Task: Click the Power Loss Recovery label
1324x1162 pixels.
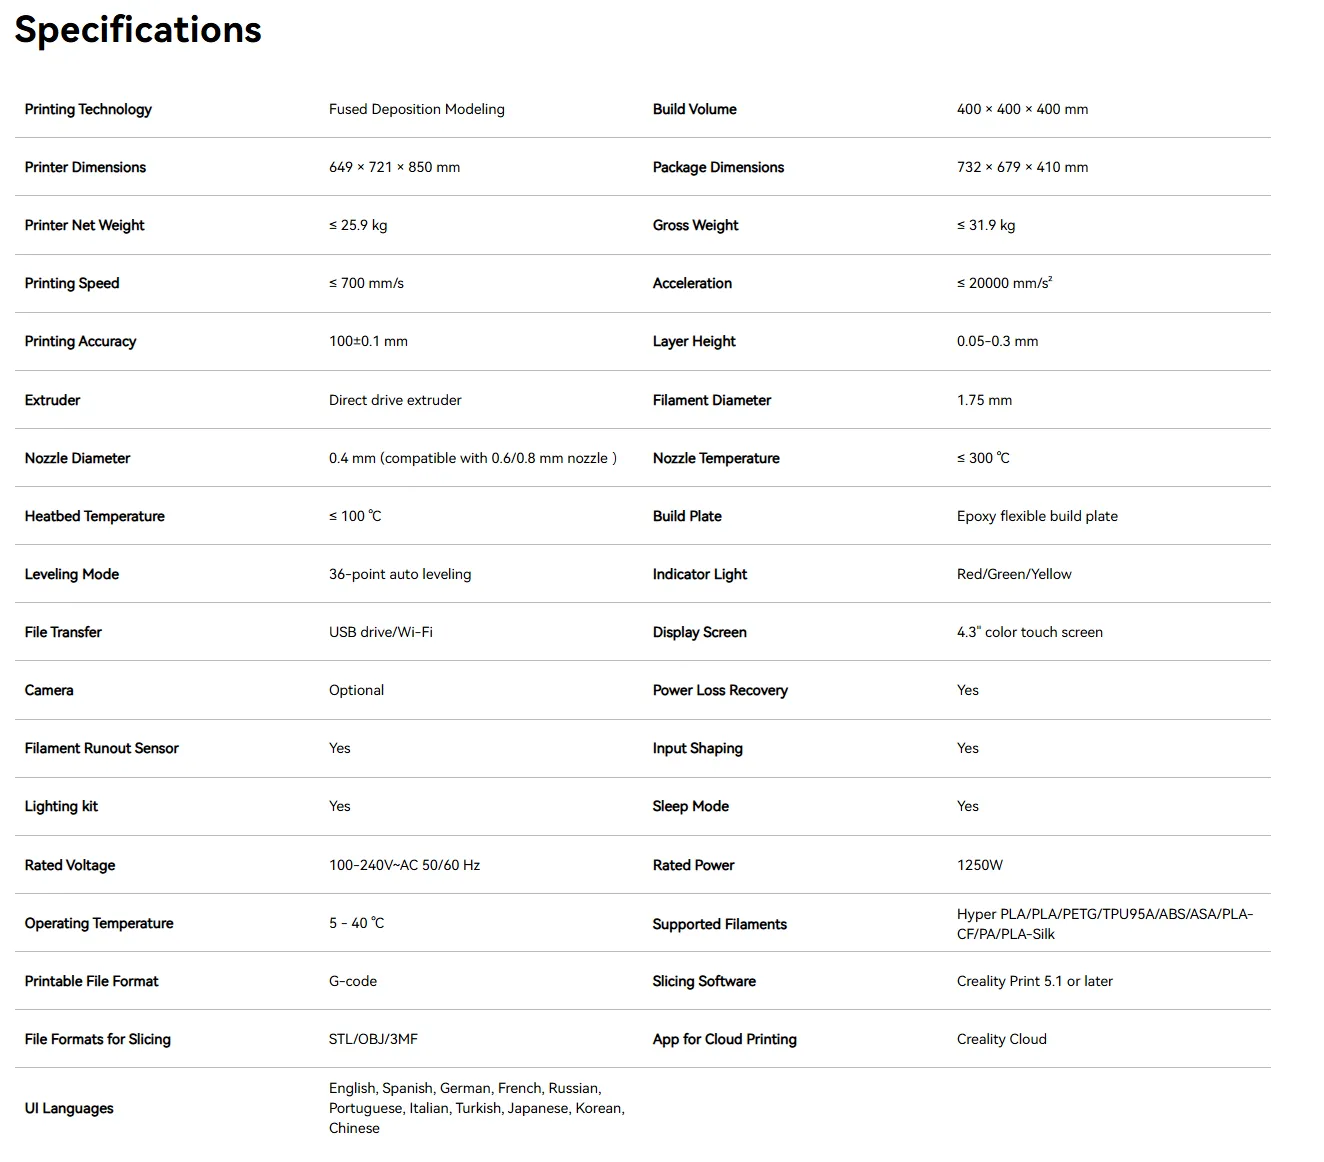Action: pyautogui.click(x=720, y=690)
